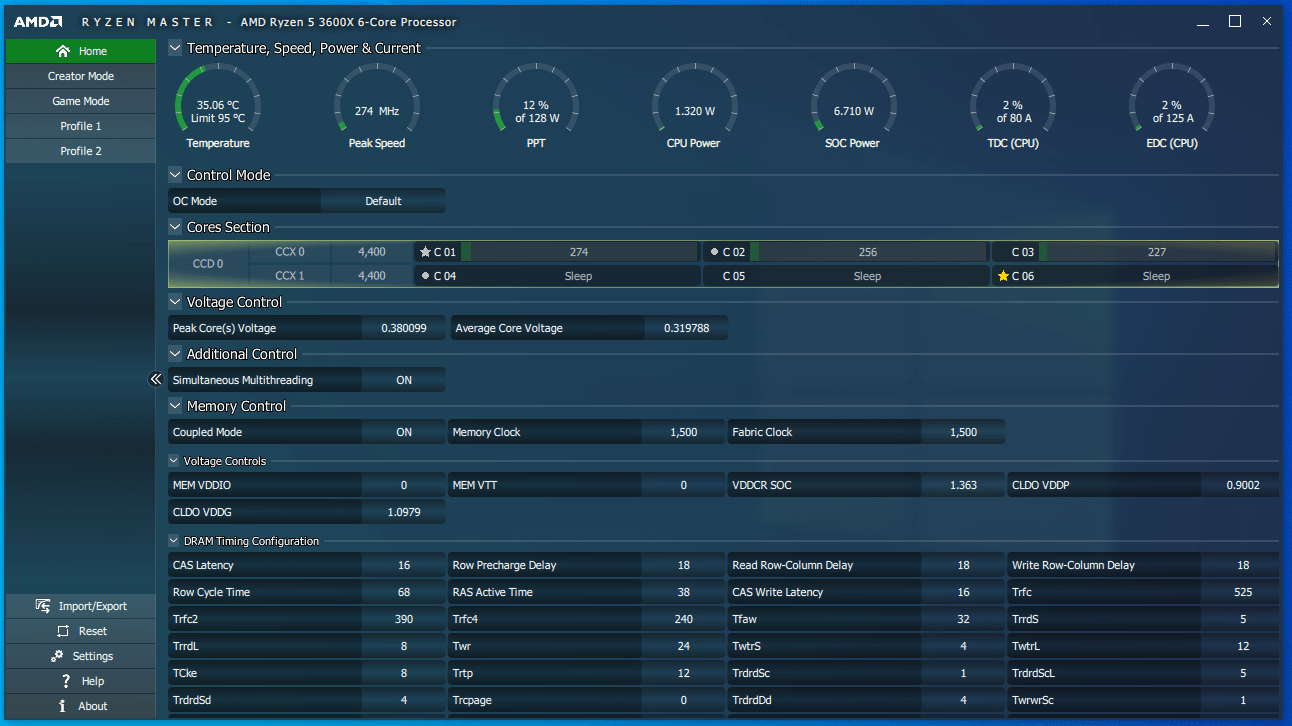Click the VDDCR SOC value 1.363
Viewport: 1292px width, 726px height.
tap(964, 485)
